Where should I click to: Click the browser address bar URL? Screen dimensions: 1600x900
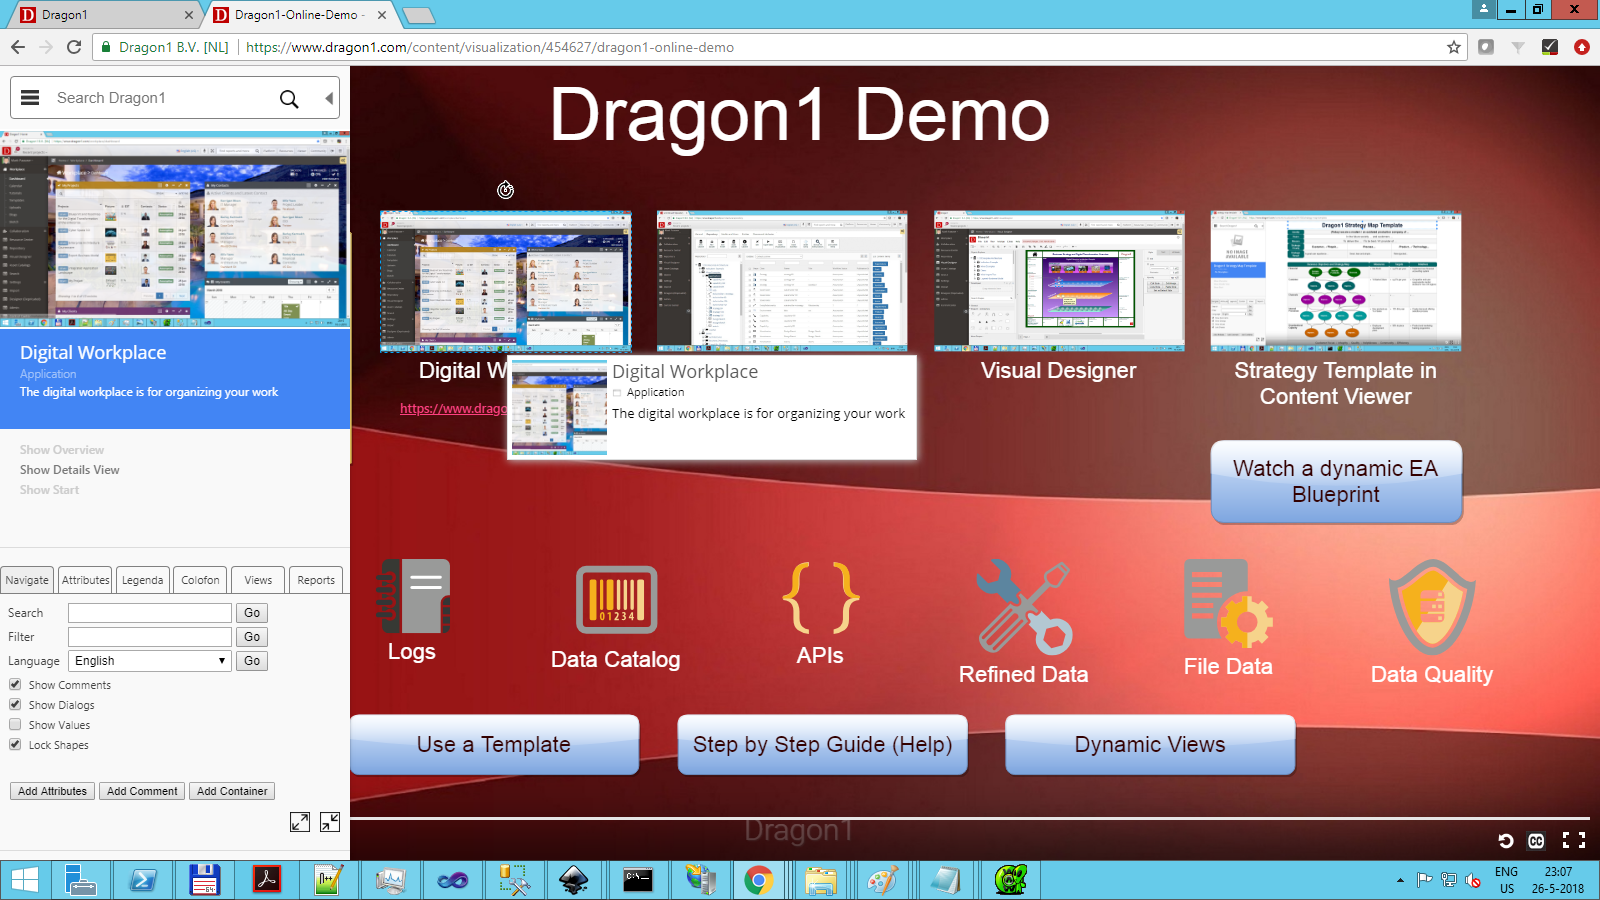[490, 47]
